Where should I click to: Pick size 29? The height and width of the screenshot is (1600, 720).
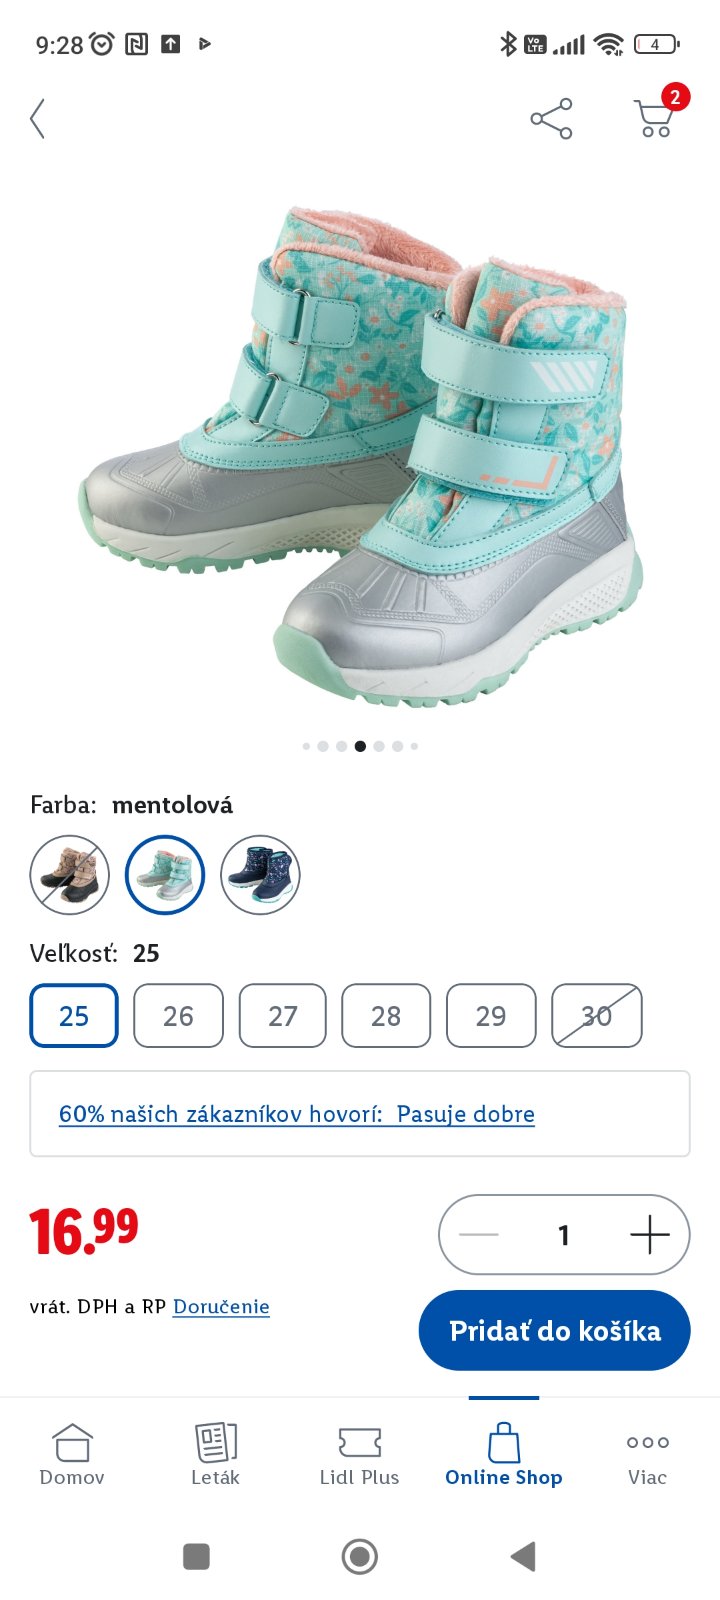pos(491,1016)
